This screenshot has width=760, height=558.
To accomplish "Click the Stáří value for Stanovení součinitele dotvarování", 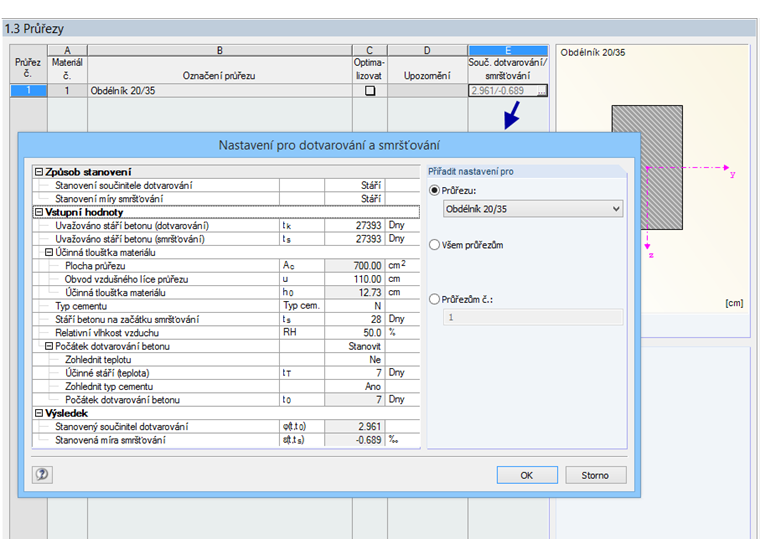I will point(355,186).
